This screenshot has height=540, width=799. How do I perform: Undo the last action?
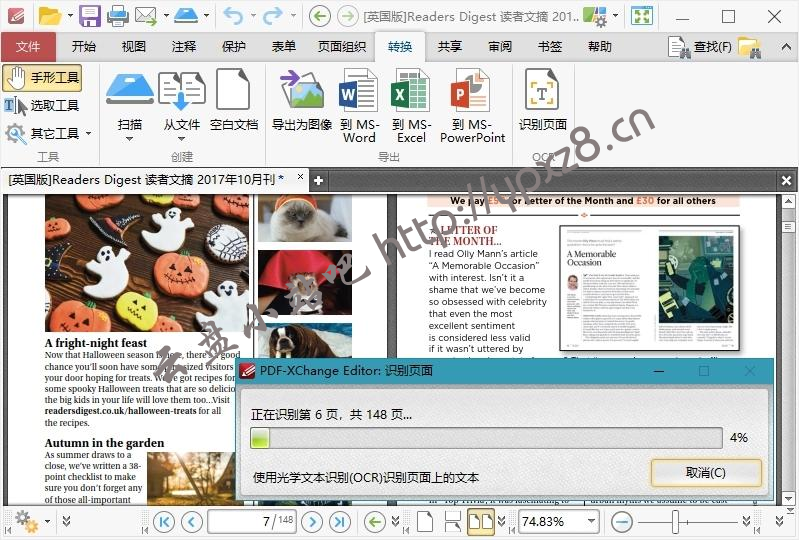click(x=233, y=16)
